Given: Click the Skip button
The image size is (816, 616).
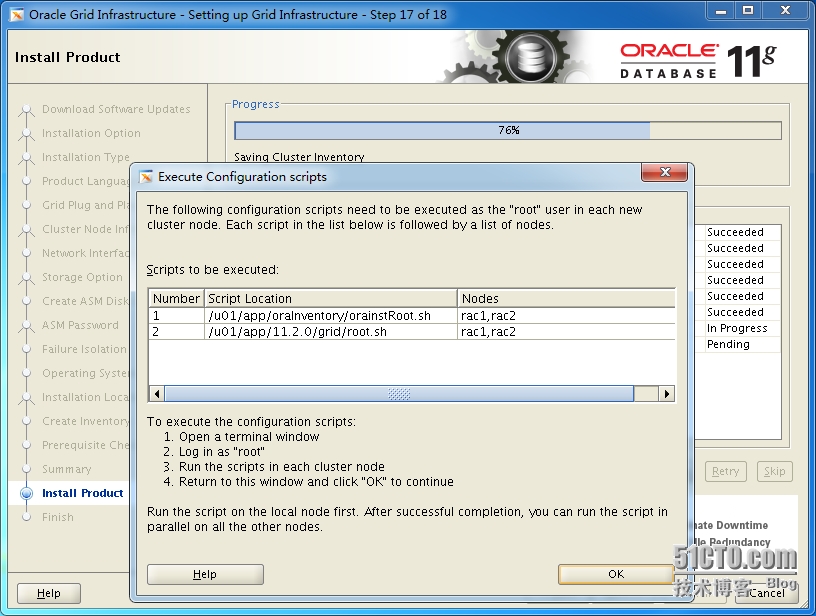Looking at the screenshot, I should click(x=774, y=471).
